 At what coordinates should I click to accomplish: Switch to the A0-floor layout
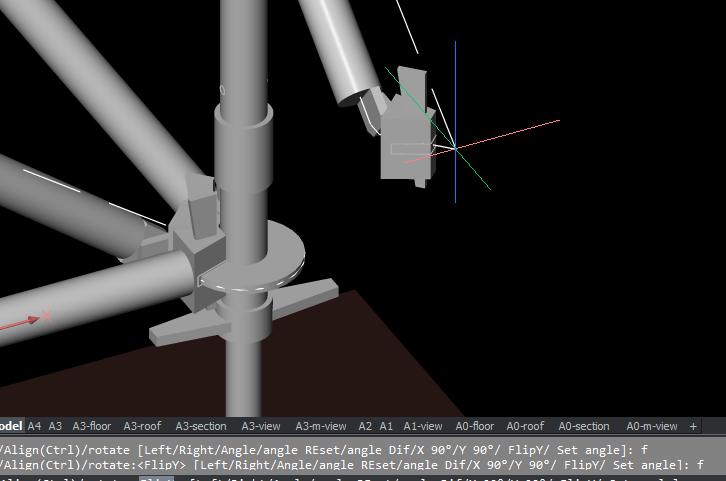pyautogui.click(x=475, y=426)
